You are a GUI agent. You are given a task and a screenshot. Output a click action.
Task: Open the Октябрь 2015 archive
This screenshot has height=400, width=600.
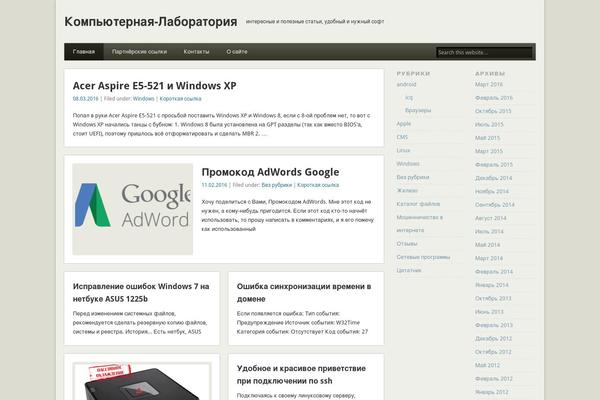(493, 111)
